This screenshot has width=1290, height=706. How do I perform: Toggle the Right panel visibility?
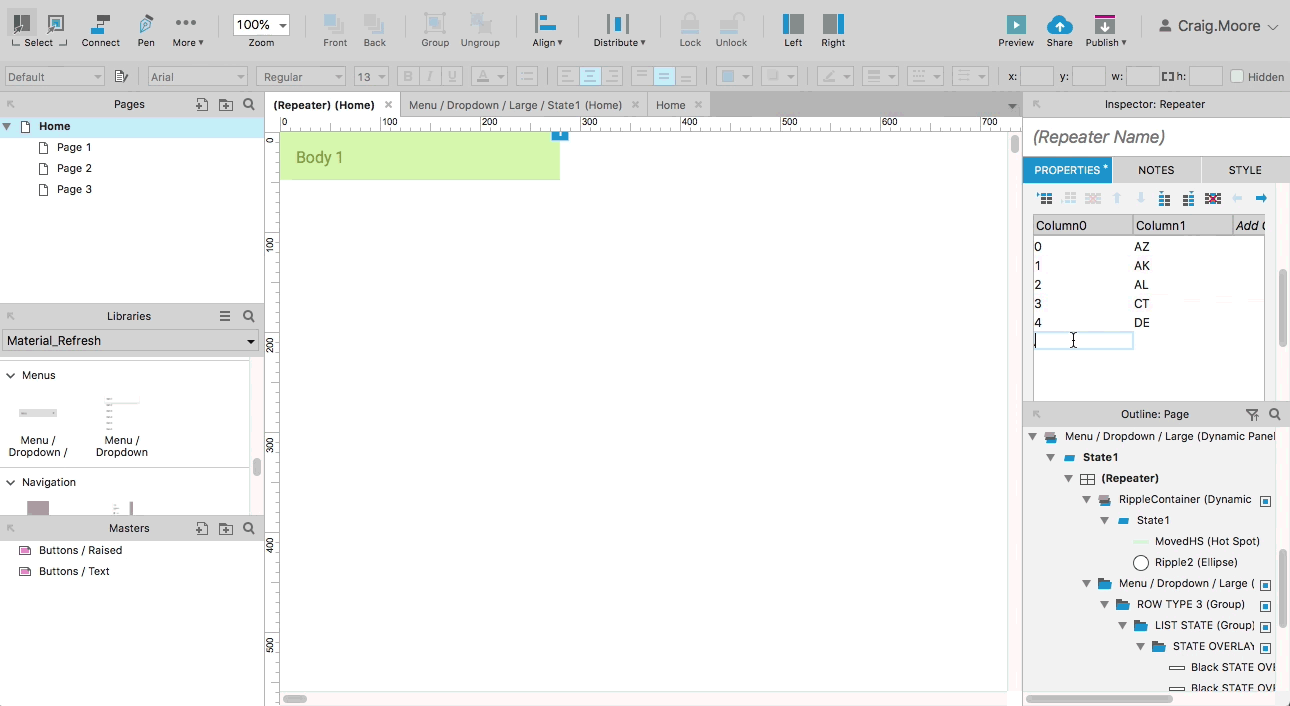[833, 30]
